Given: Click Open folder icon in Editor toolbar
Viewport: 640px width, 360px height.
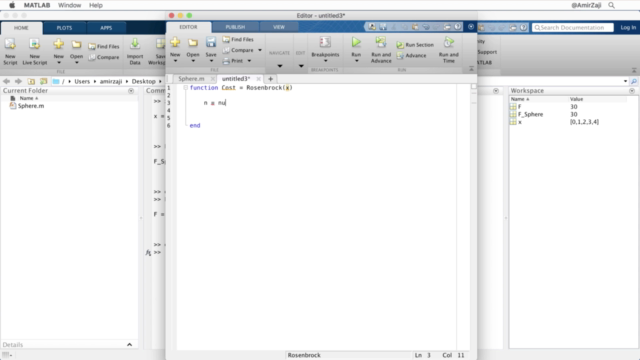Looking at the screenshot, I should click(x=193, y=42).
